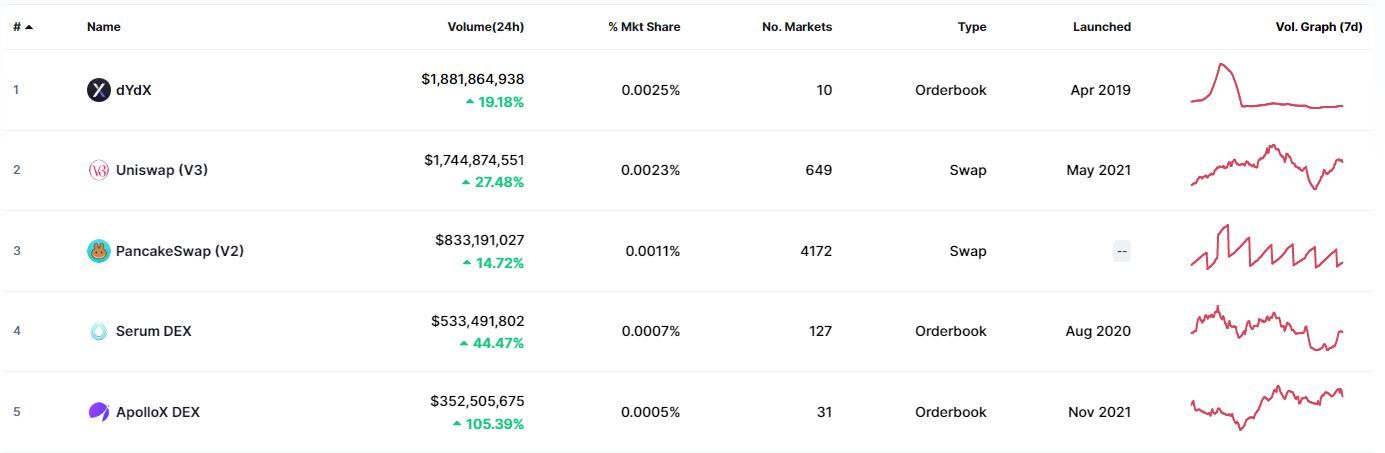Click the Serum DEX logo icon
This screenshot has width=1385, height=453.
(99, 331)
